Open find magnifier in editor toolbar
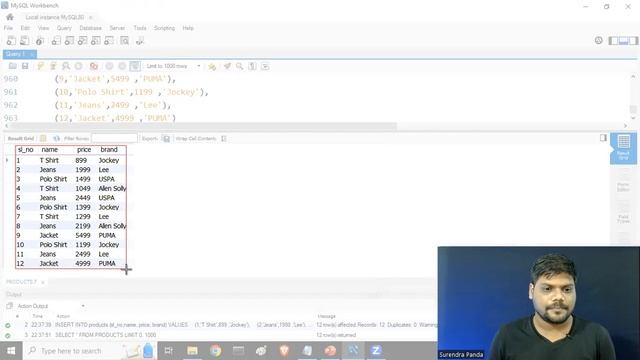This screenshot has width=640, height=360. (240, 66)
